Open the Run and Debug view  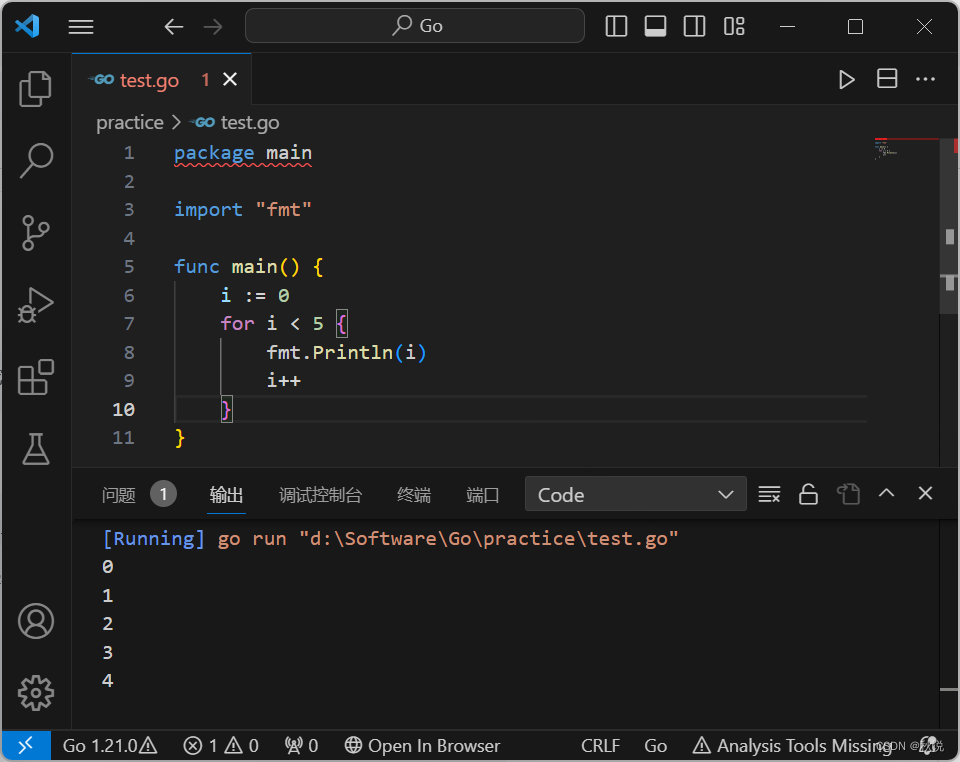36,304
